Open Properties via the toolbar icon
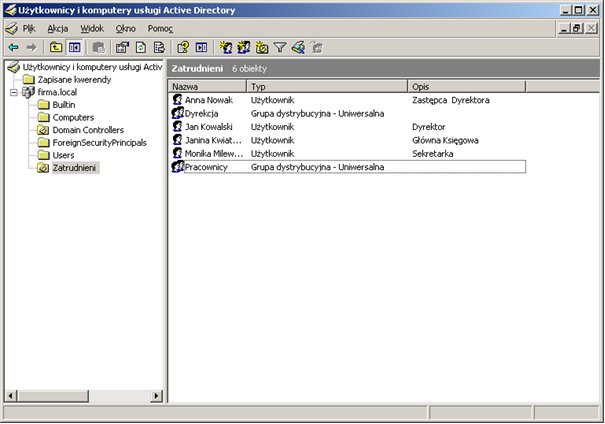 tap(123, 47)
